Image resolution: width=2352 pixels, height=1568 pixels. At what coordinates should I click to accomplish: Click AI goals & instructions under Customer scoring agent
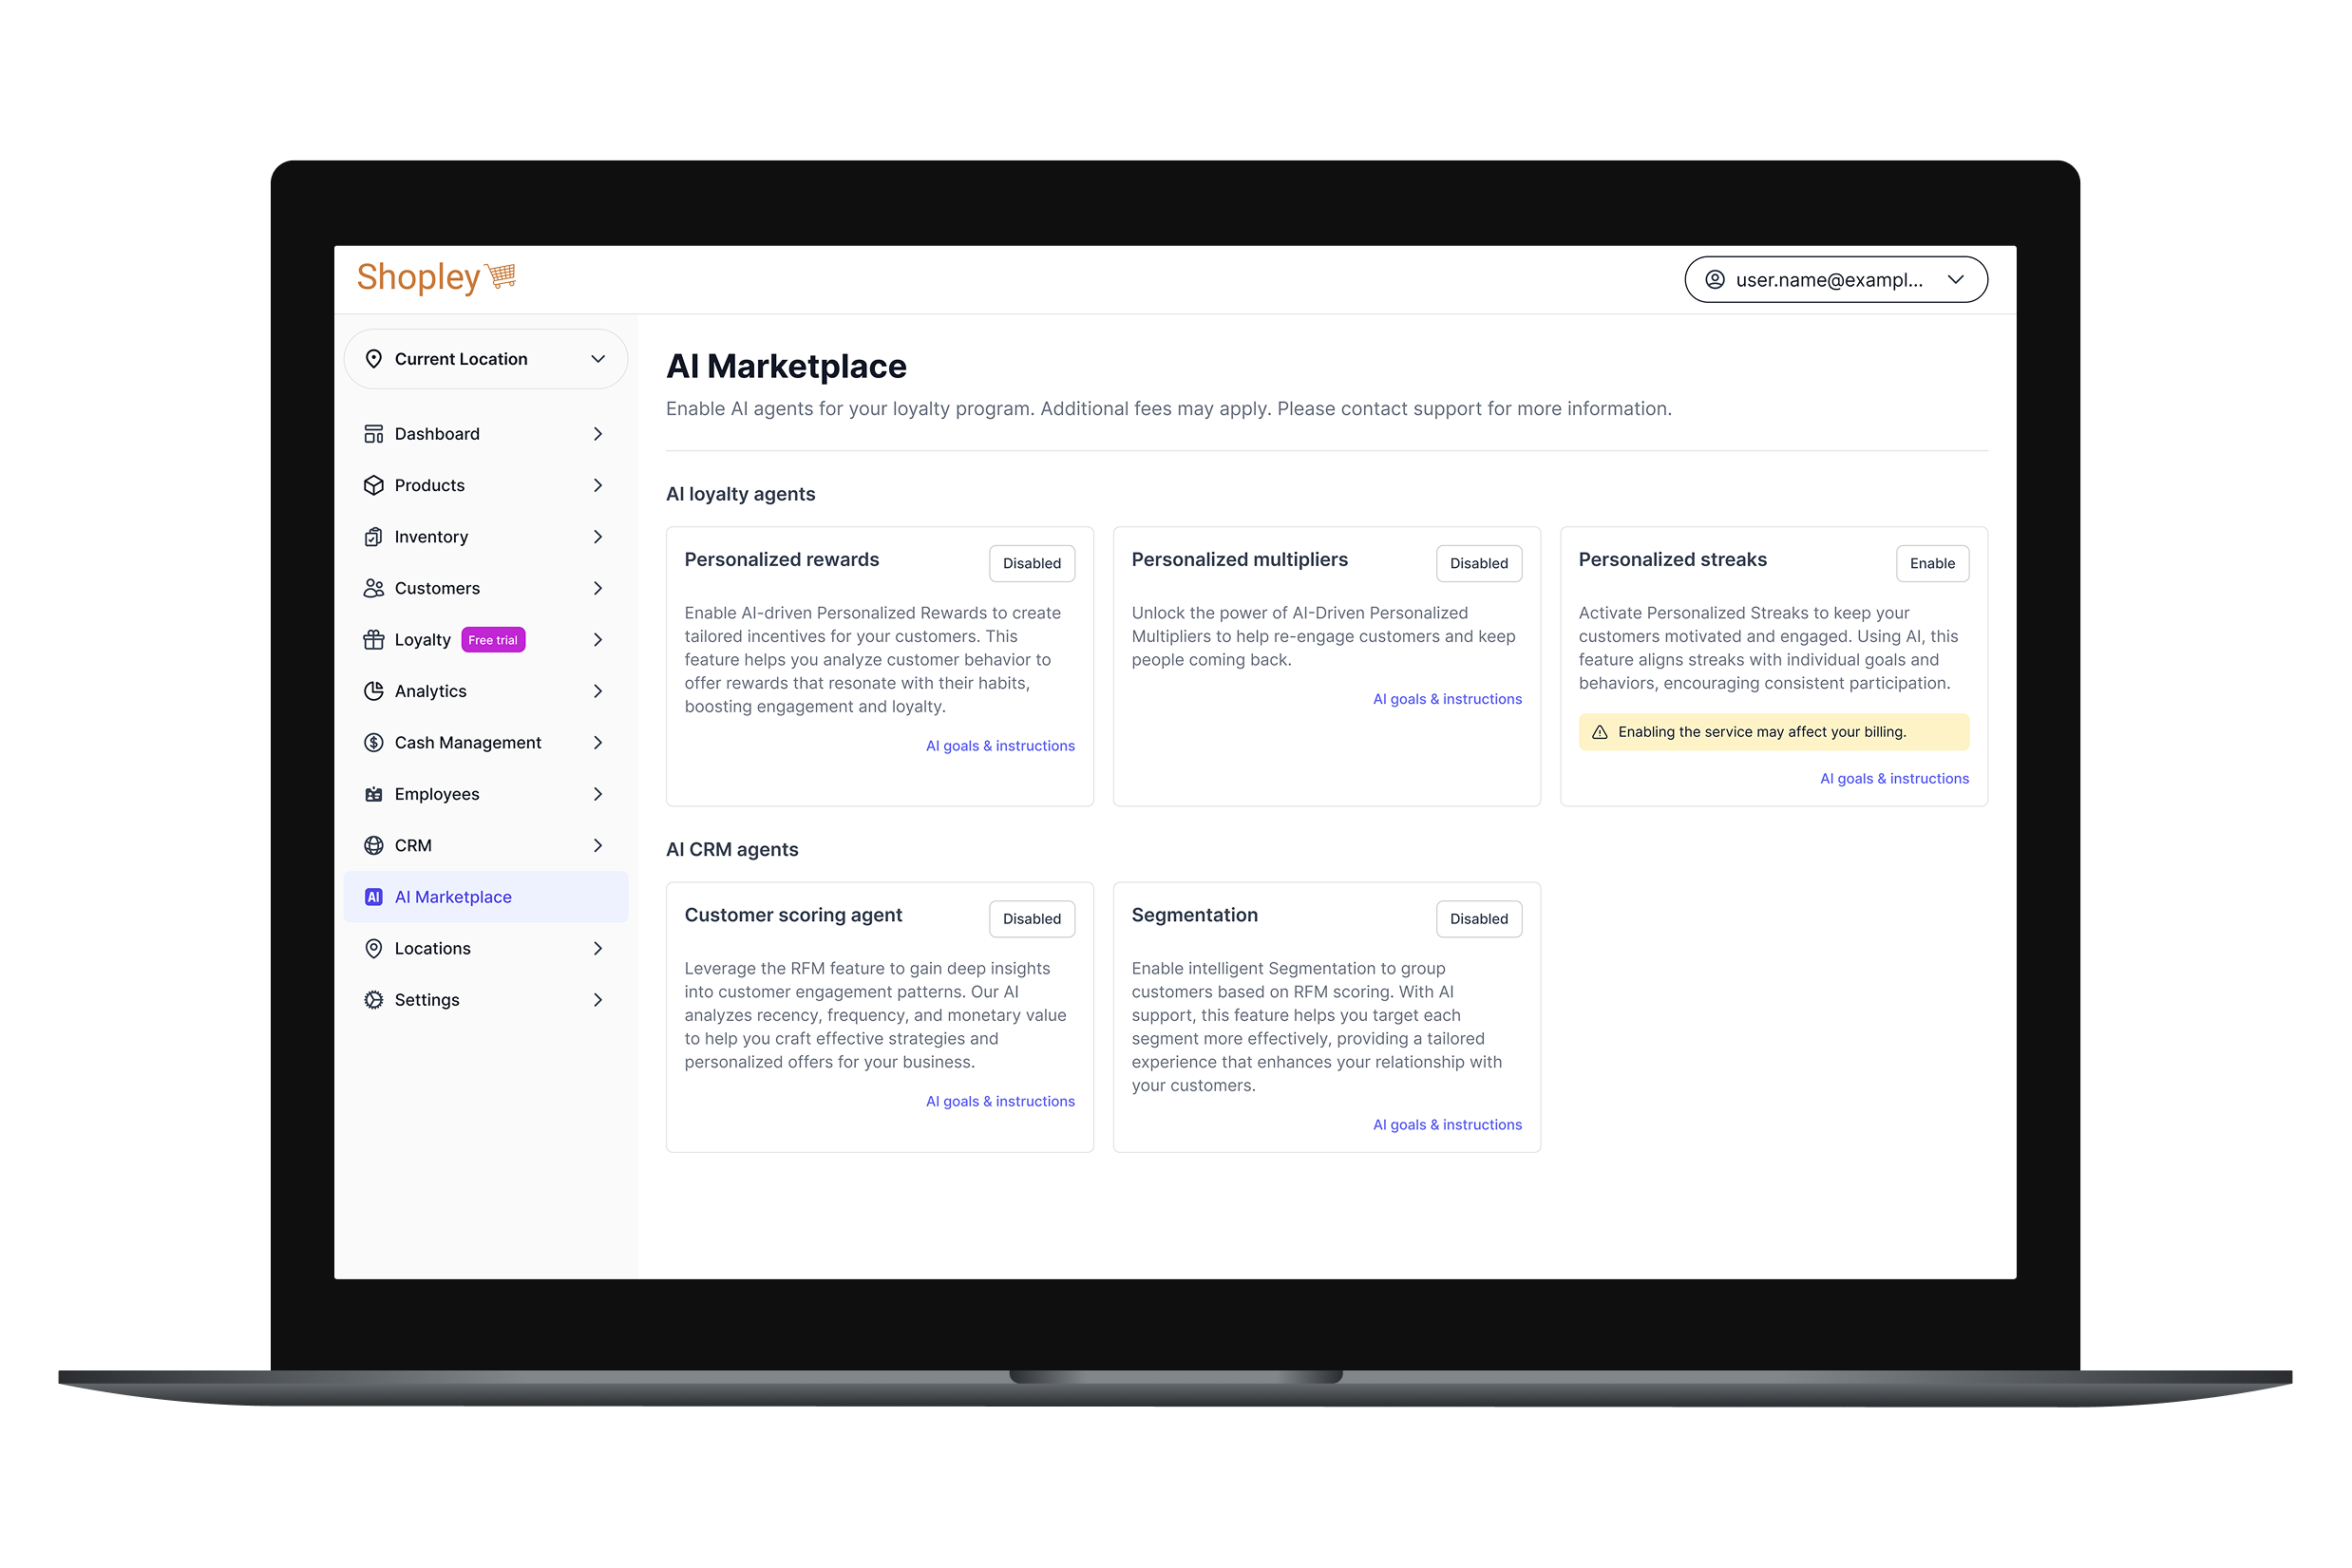click(x=1000, y=1100)
